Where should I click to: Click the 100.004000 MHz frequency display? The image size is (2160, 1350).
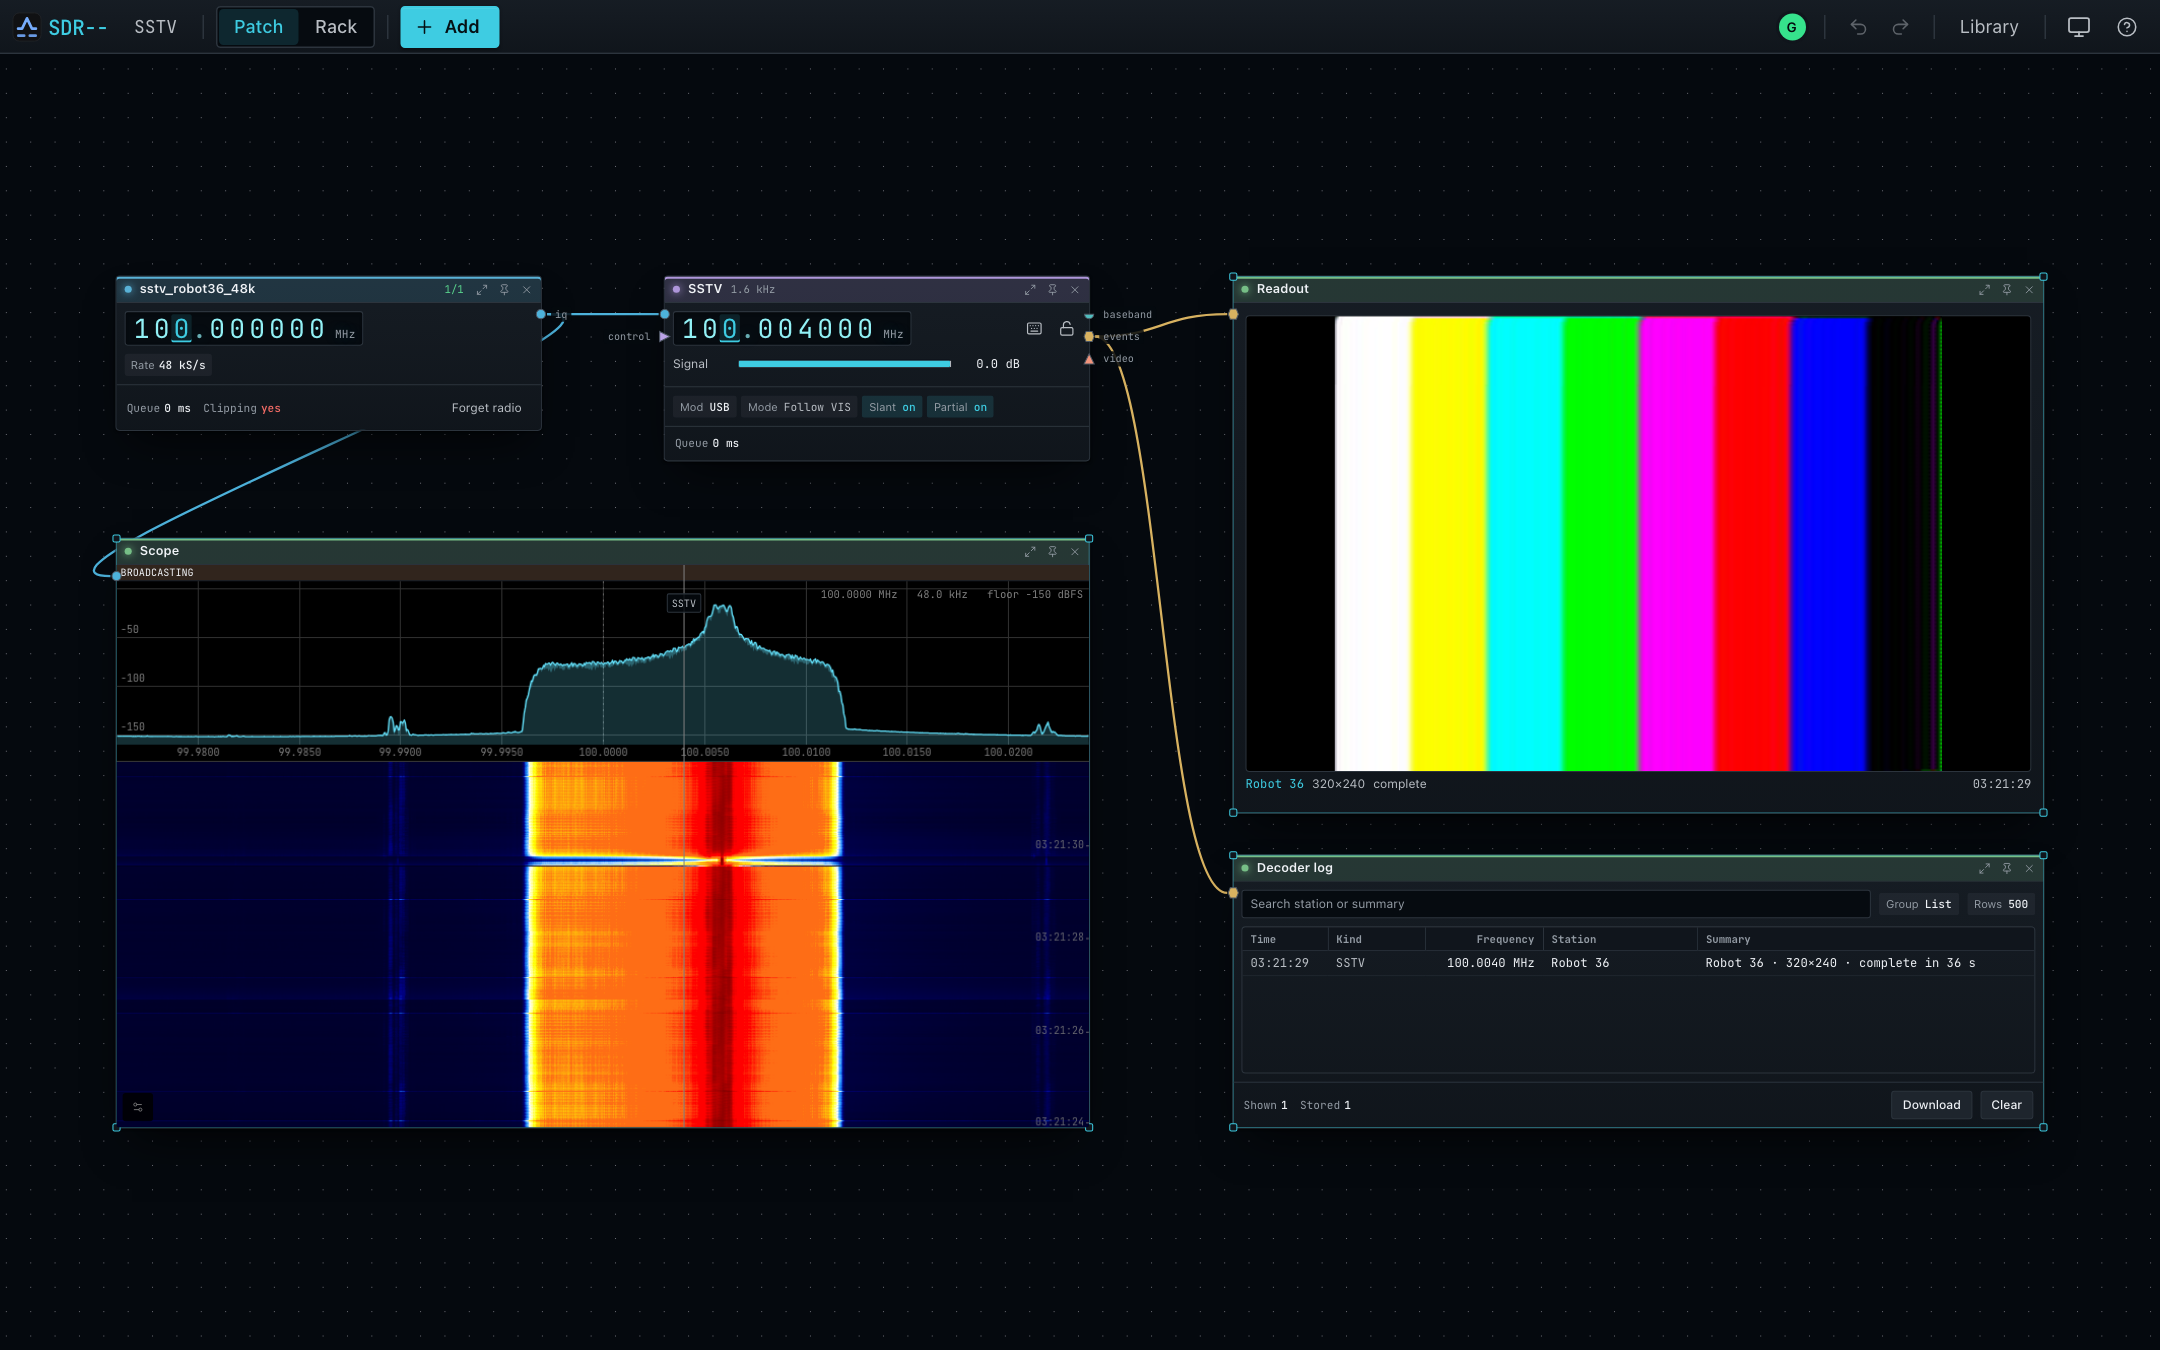tap(791, 329)
